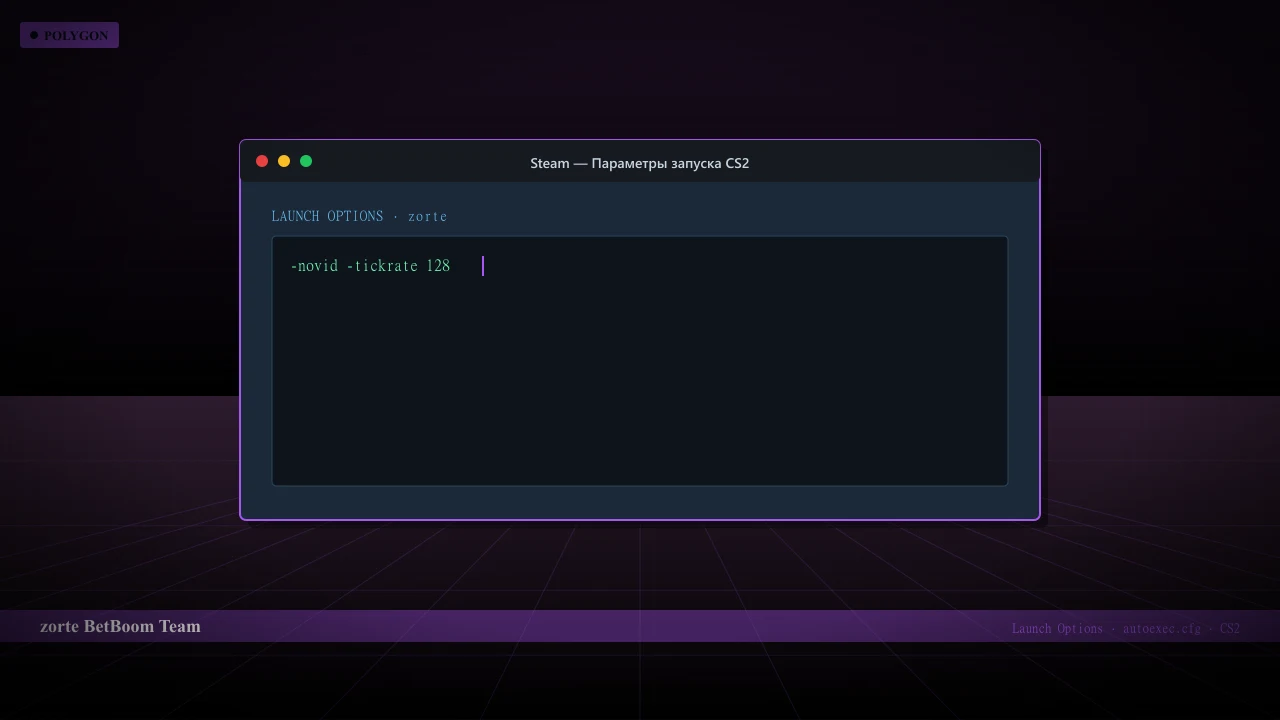Click the 'LAUNCH OPTIONS · zorte' label
The image size is (1280, 720).
pos(359,216)
